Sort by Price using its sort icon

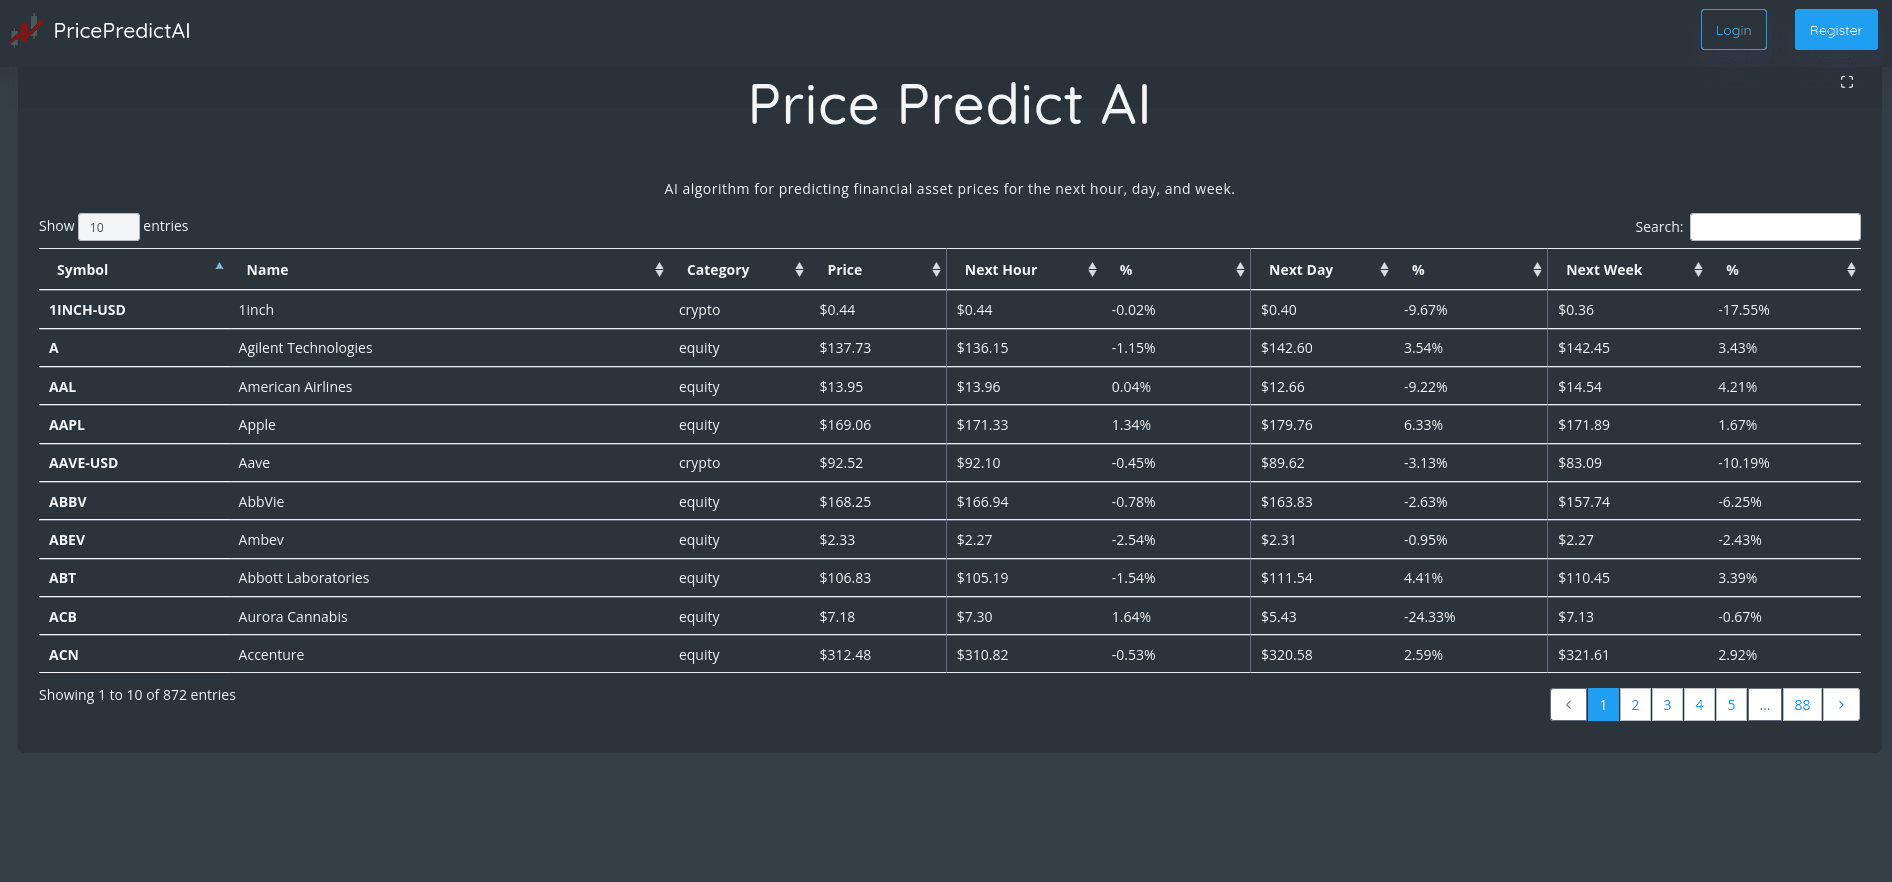(936, 269)
